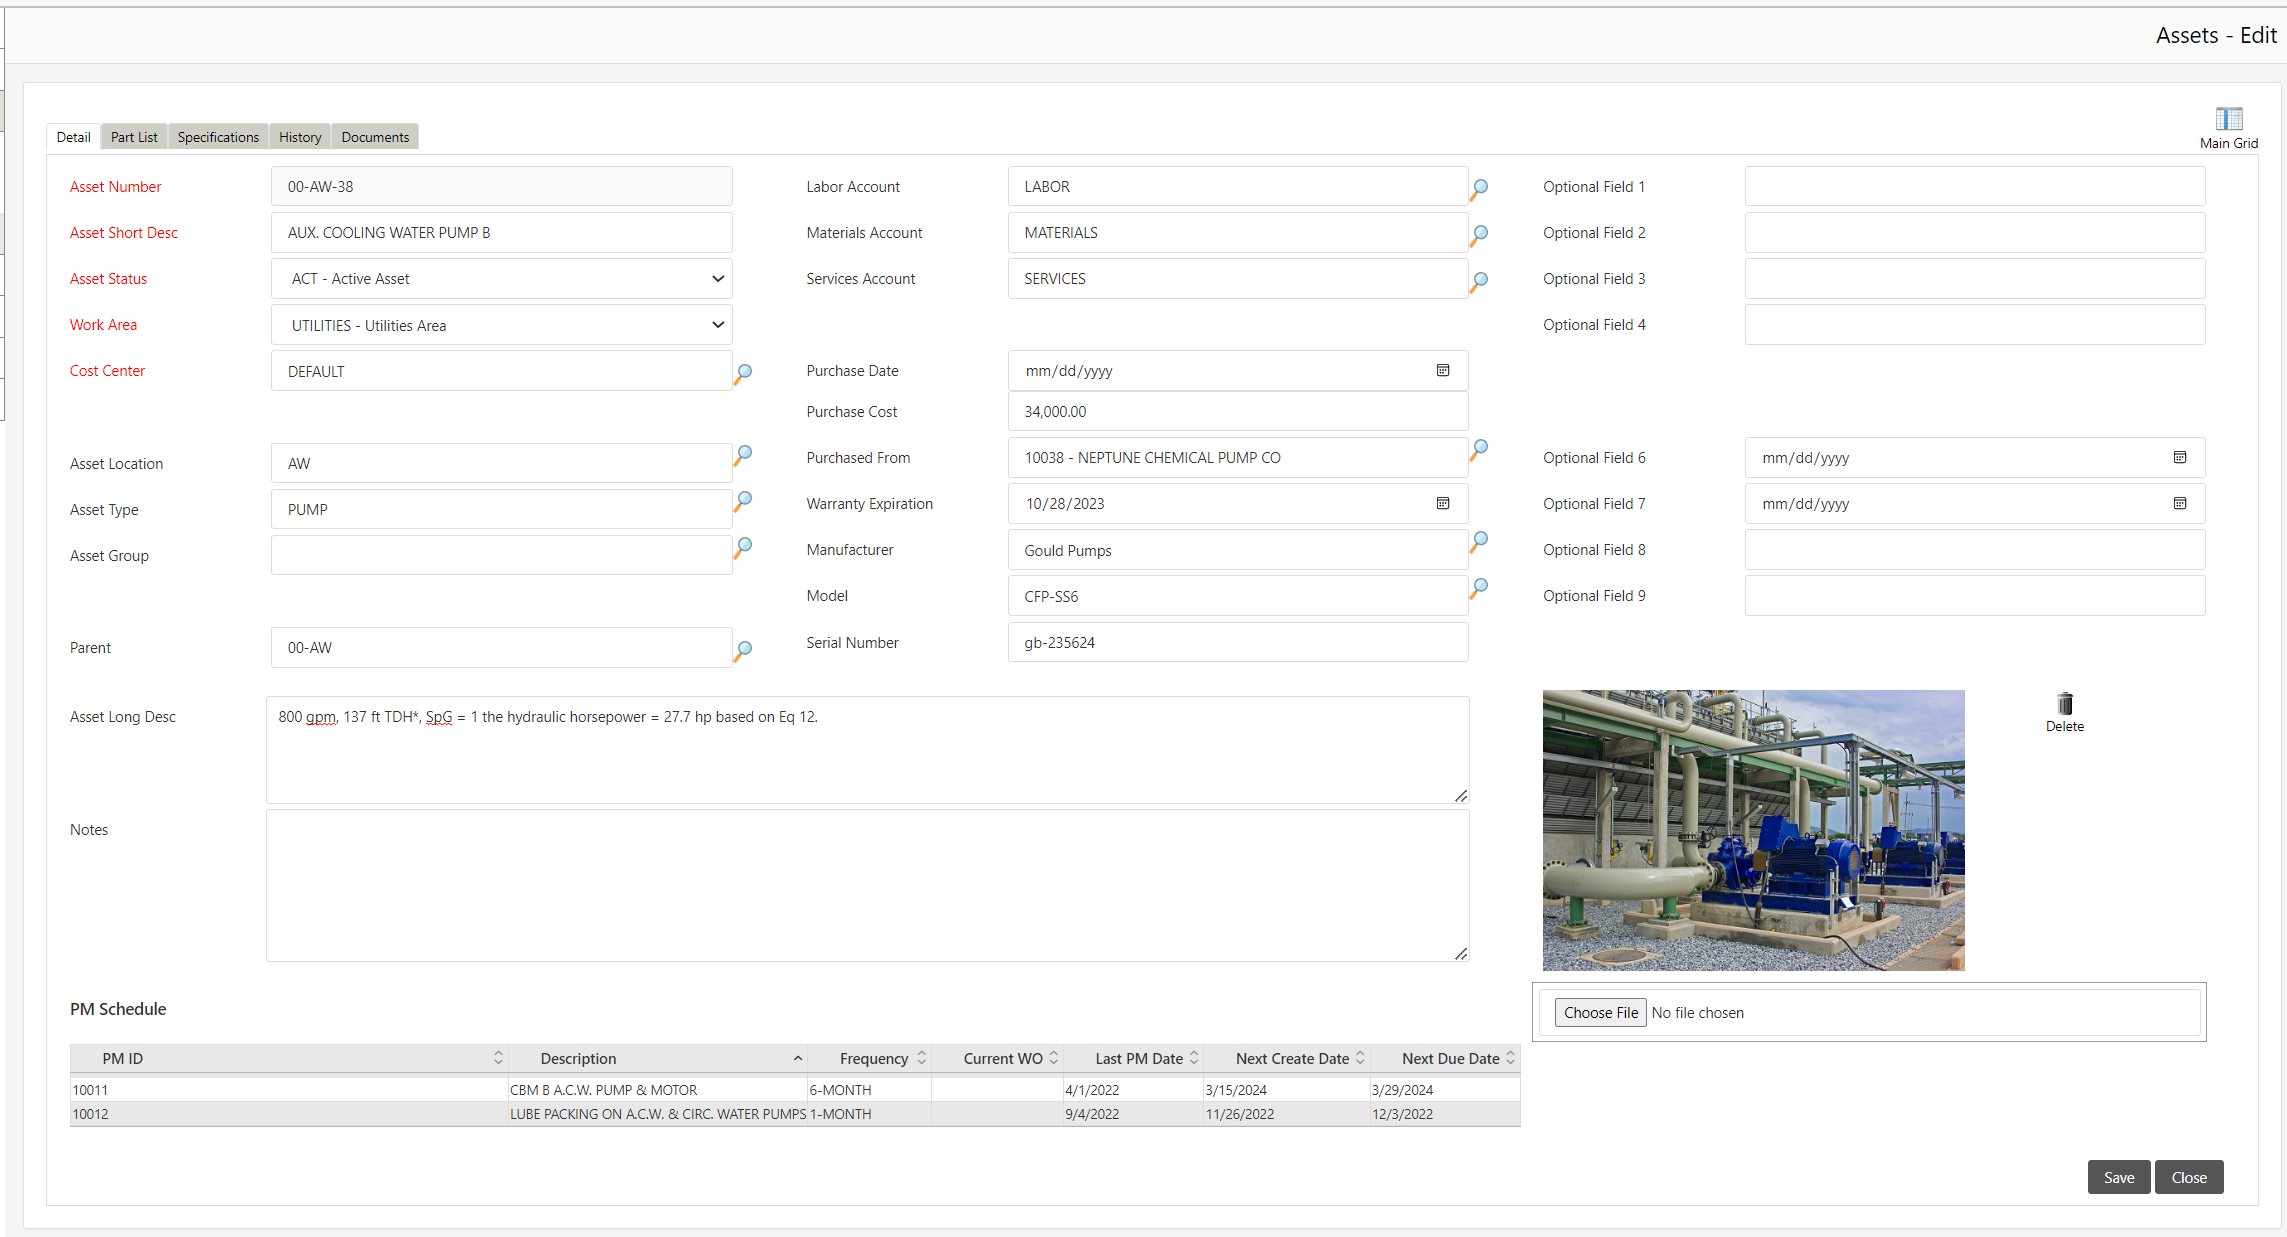Image resolution: width=2287 pixels, height=1237 pixels.
Task: Open the Cost Center lookup
Action: pos(743,372)
